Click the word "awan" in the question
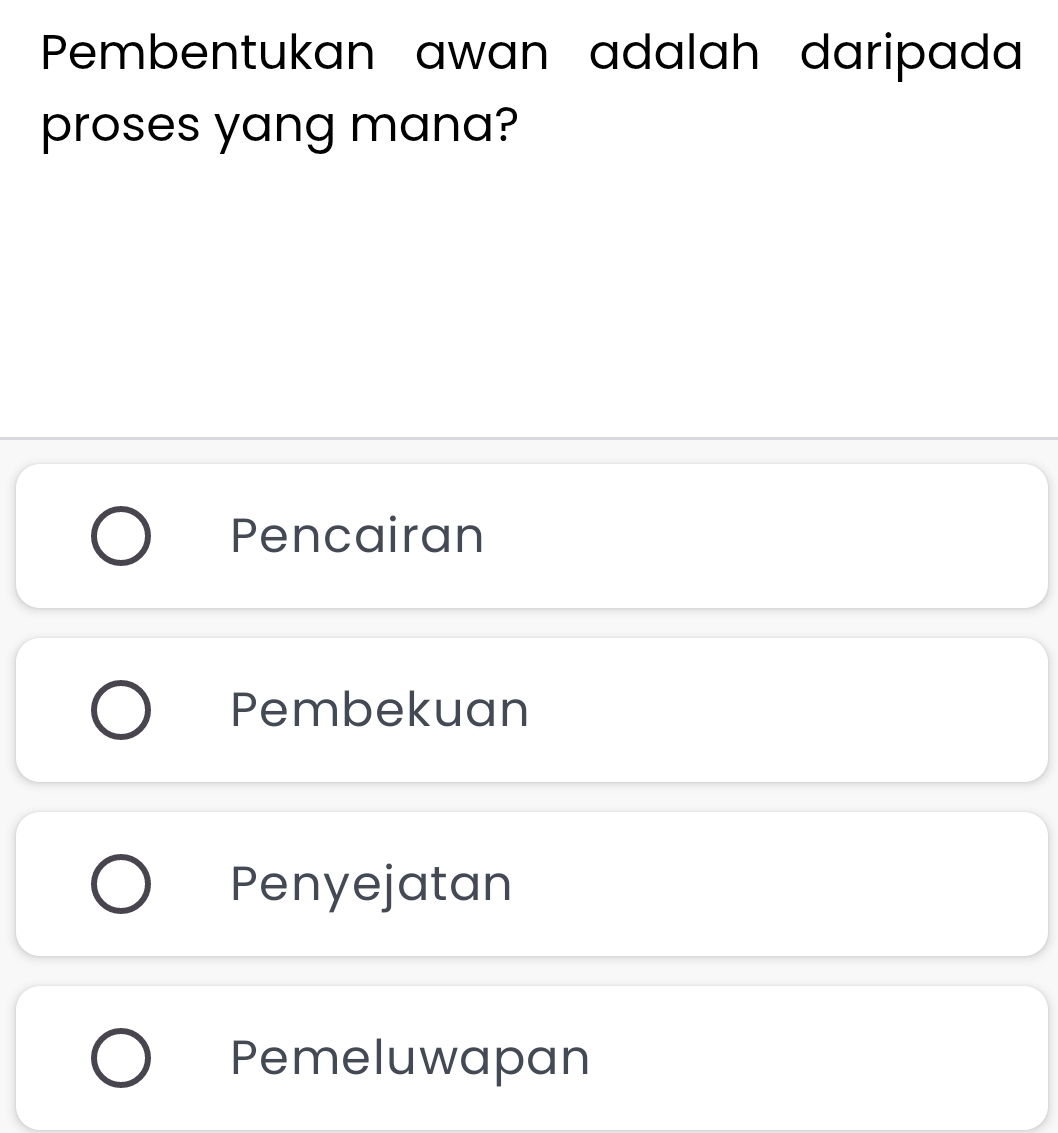Screen dimensions: 1058x1133 tap(482, 53)
